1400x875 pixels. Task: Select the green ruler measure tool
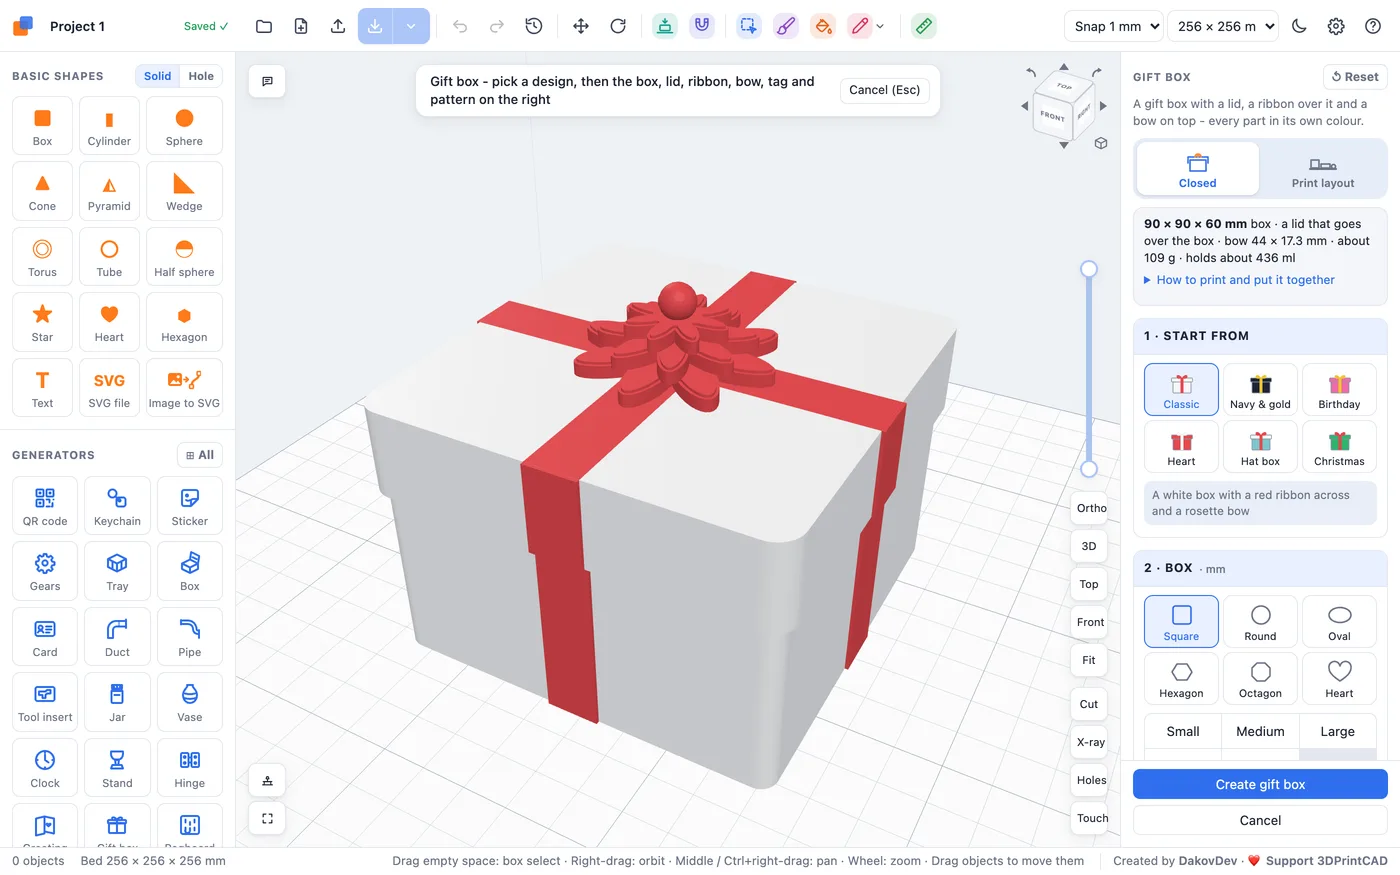click(x=924, y=26)
